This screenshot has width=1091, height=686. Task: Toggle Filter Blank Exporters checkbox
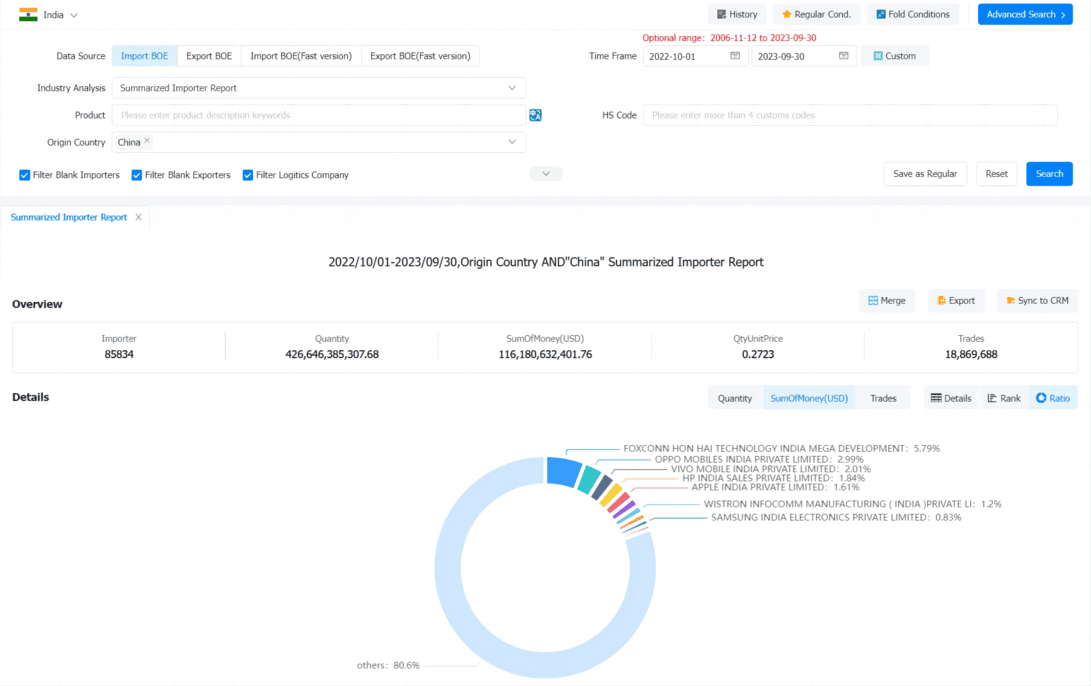pyautogui.click(x=136, y=175)
